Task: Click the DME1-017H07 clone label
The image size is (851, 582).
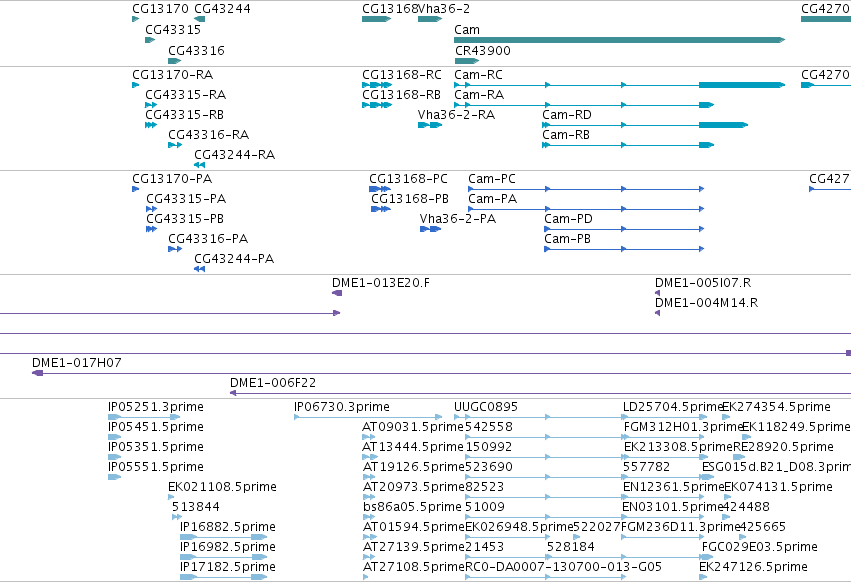Action: click(77, 363)
